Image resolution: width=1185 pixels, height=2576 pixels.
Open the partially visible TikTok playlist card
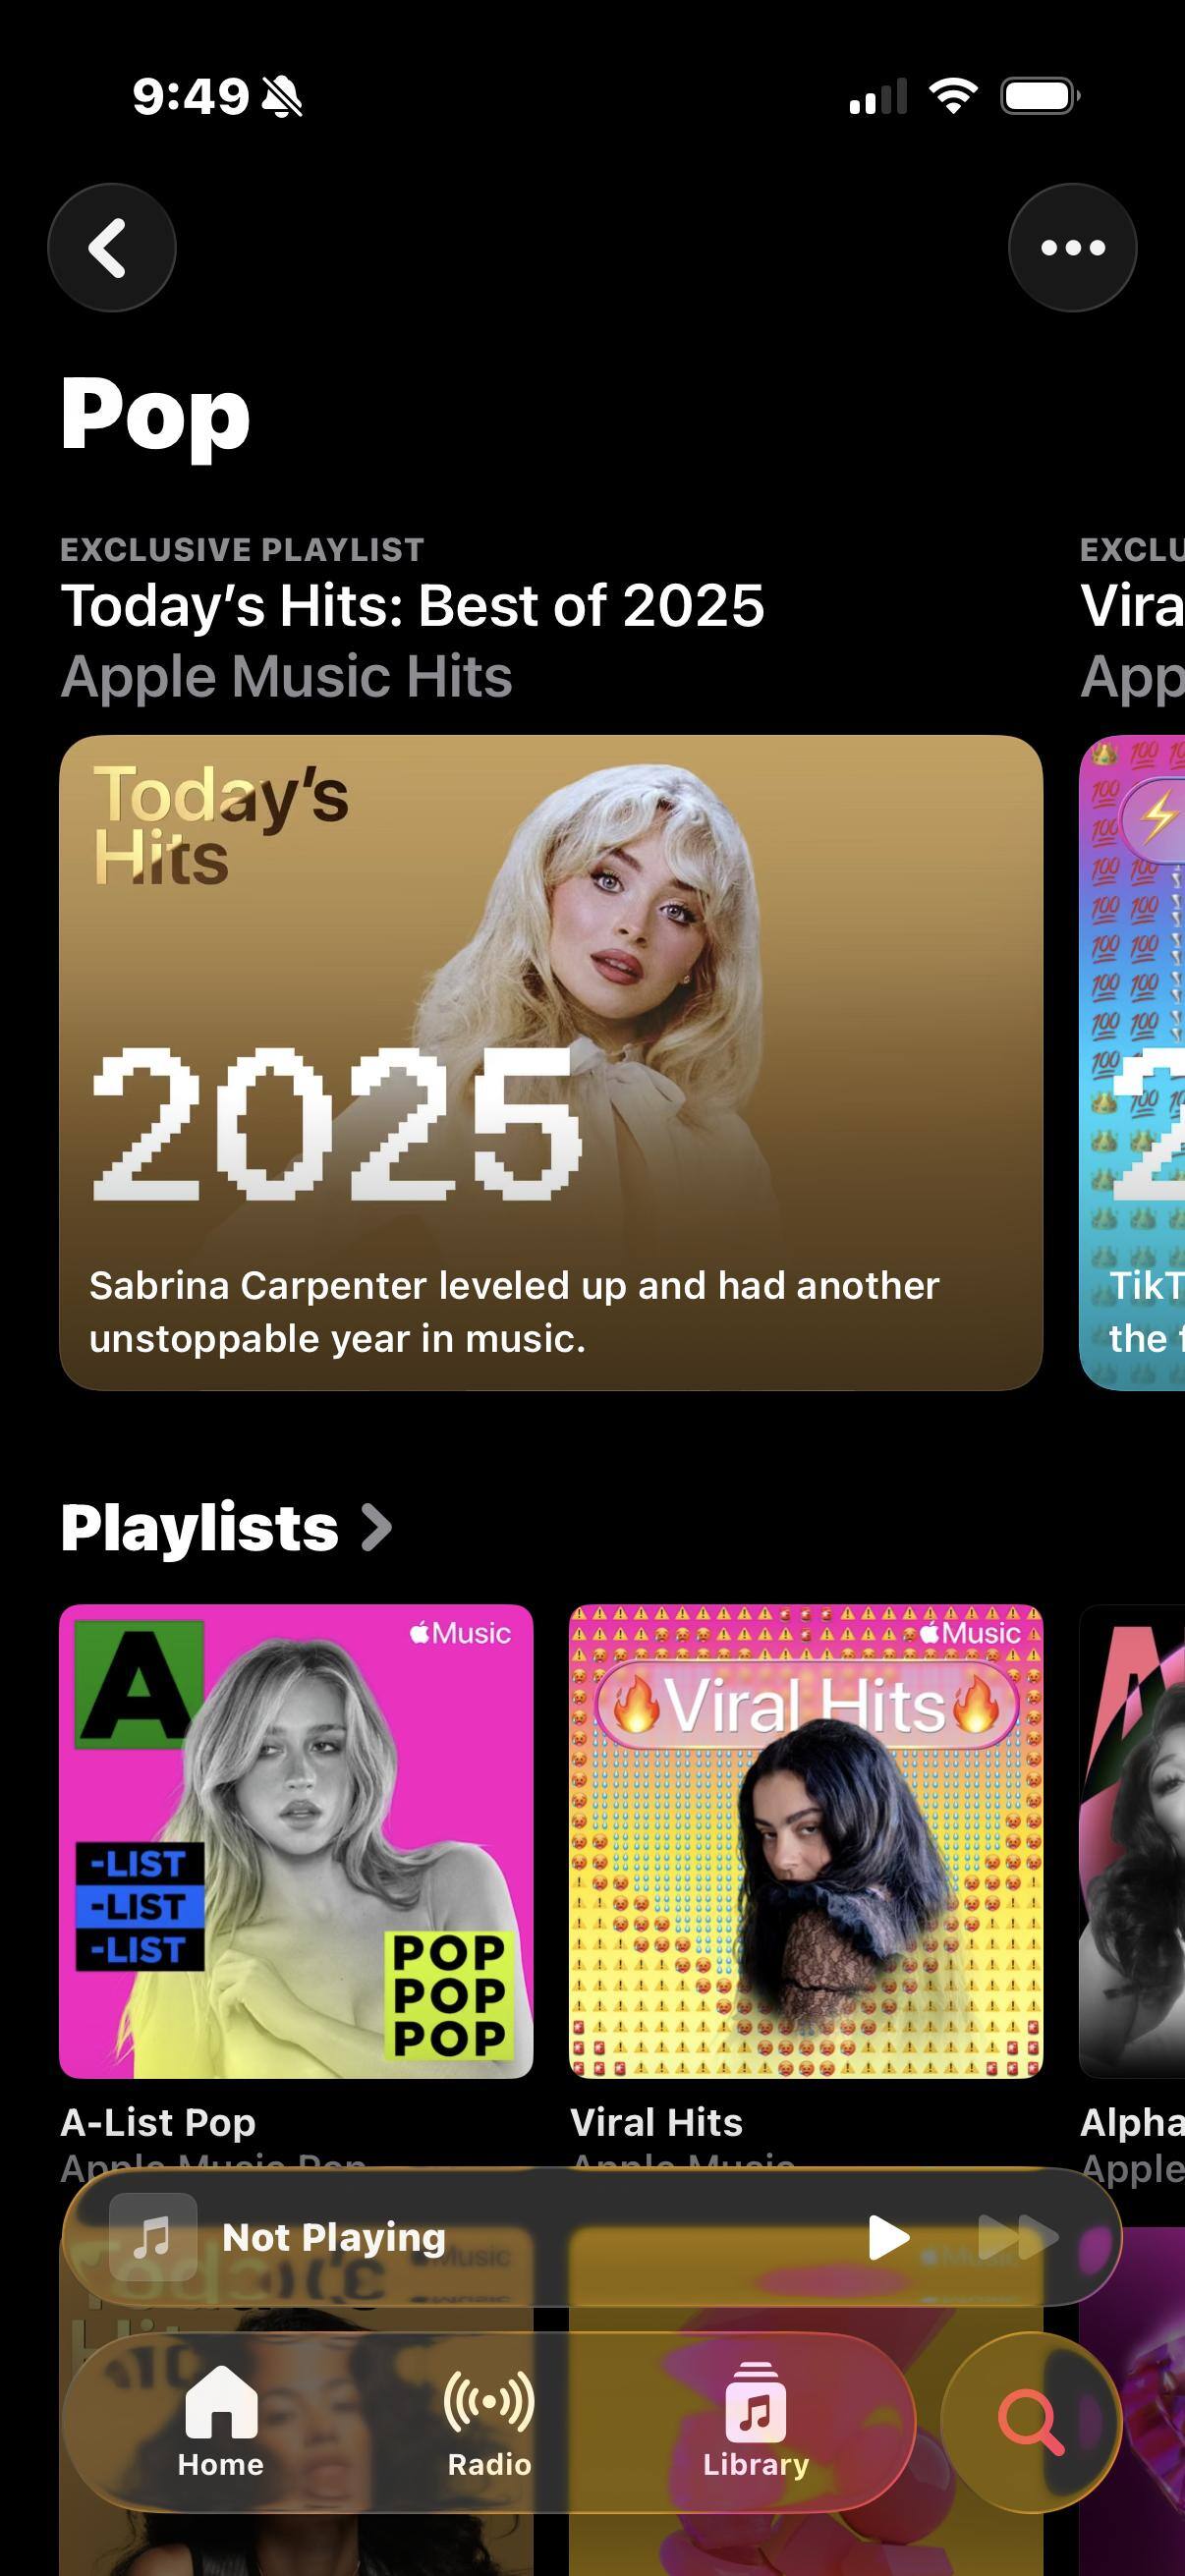click(1132, 1062)
